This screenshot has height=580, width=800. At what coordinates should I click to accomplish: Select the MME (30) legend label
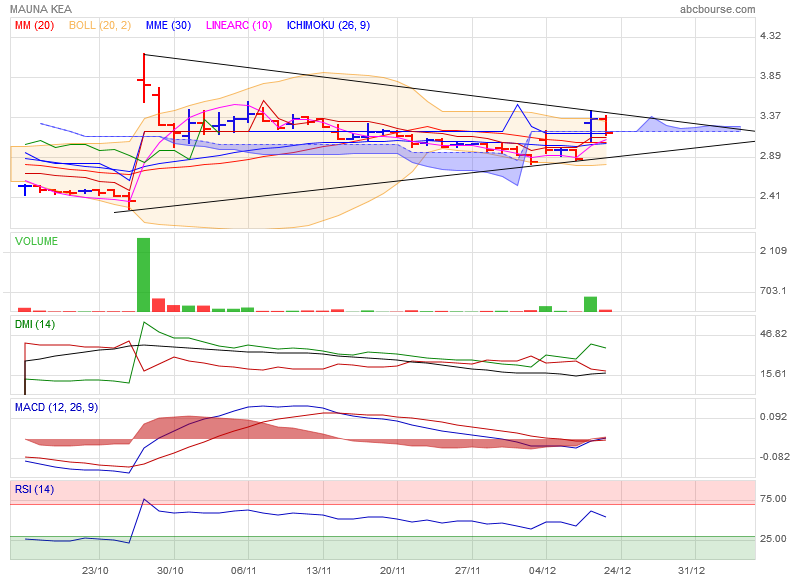tap(168, 26)
